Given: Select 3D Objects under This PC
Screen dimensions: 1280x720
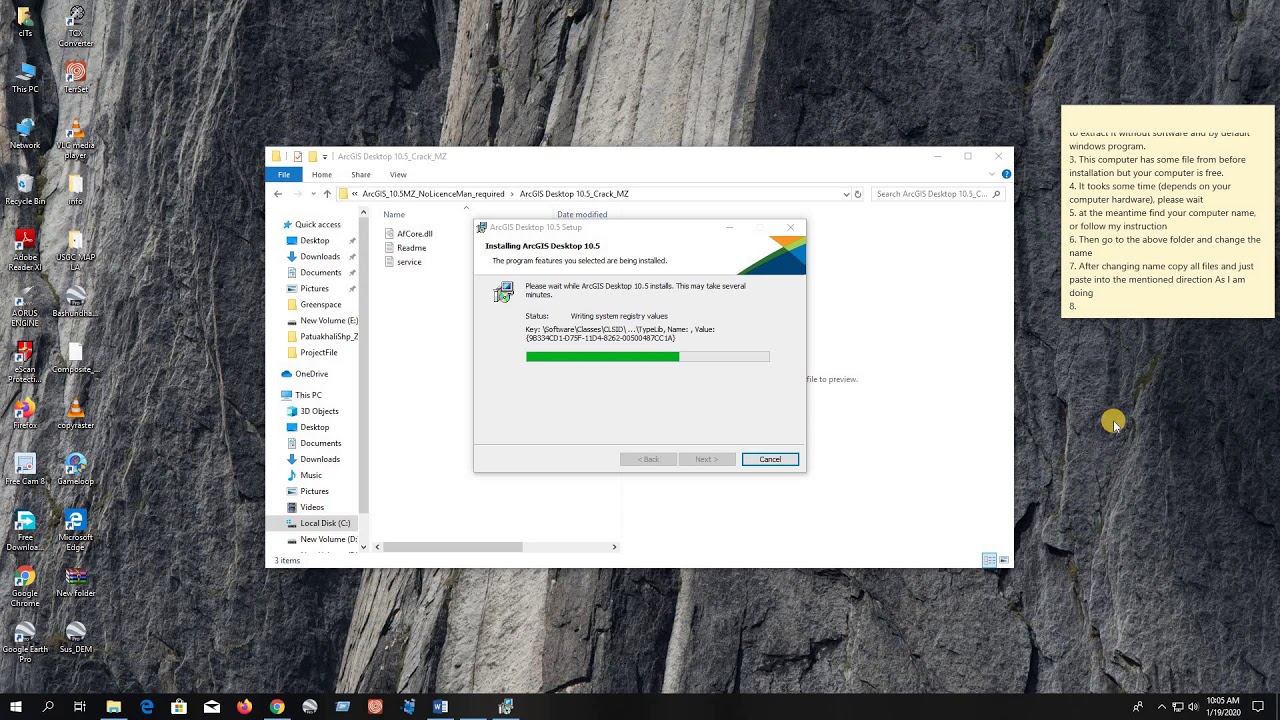Looking at the screenshot, I should point(313,411).
